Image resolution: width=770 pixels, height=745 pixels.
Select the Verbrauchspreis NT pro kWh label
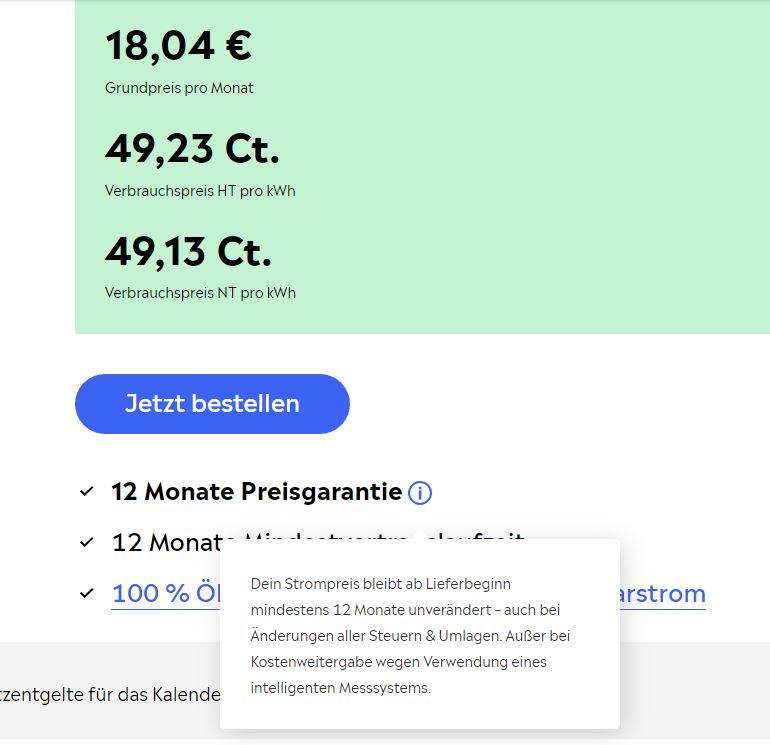pyautogui.click(x=200, y=293)
